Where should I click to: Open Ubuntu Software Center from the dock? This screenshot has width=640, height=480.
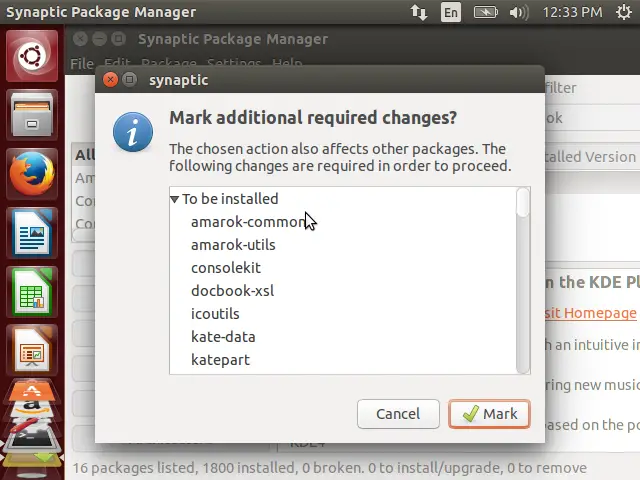tap(32, 390)
